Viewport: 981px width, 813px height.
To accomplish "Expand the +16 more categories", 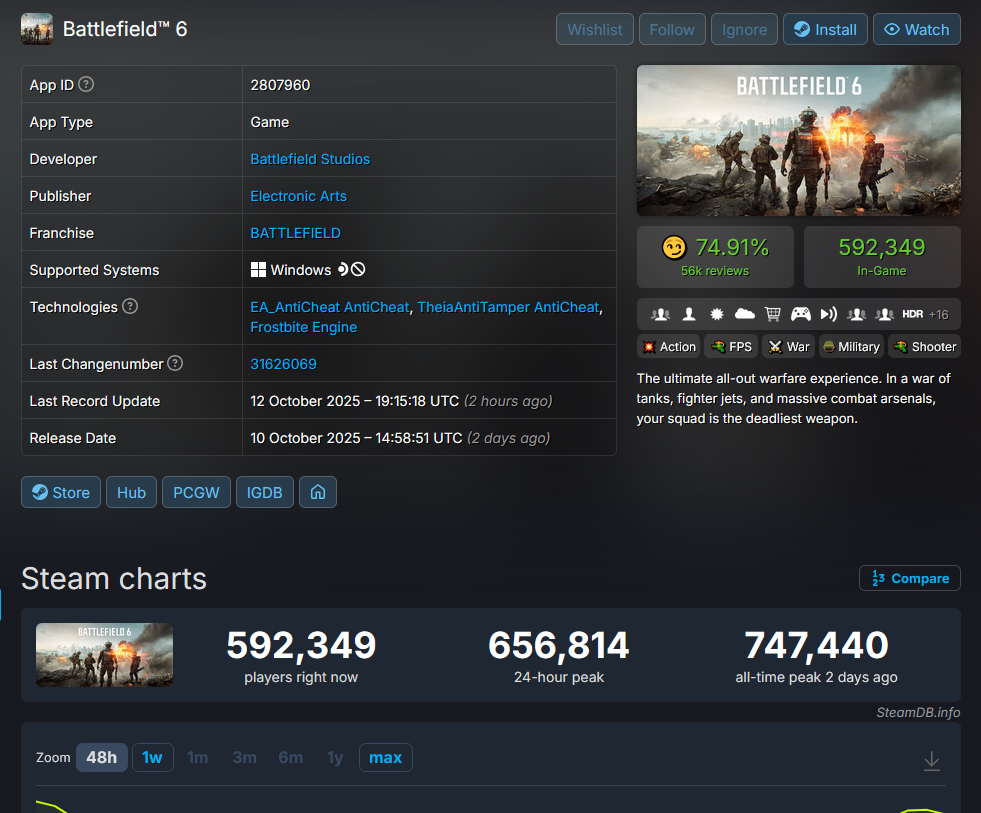I will tap(938, 314).
